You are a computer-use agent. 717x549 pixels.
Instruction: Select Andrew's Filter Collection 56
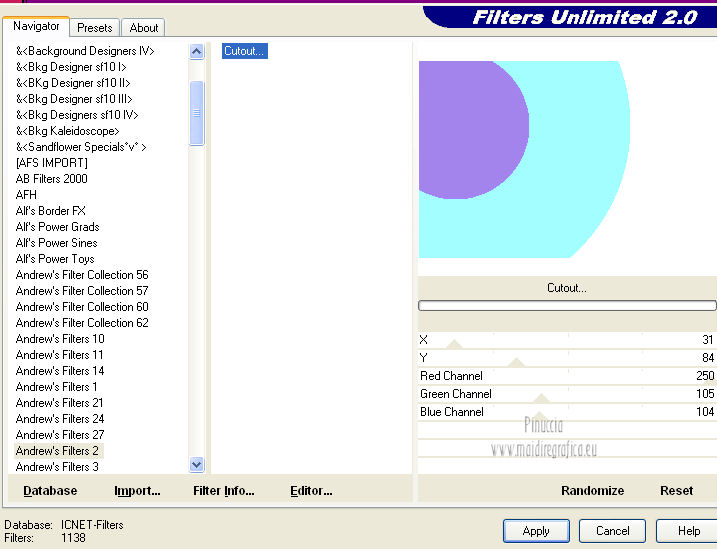[82, 275]
